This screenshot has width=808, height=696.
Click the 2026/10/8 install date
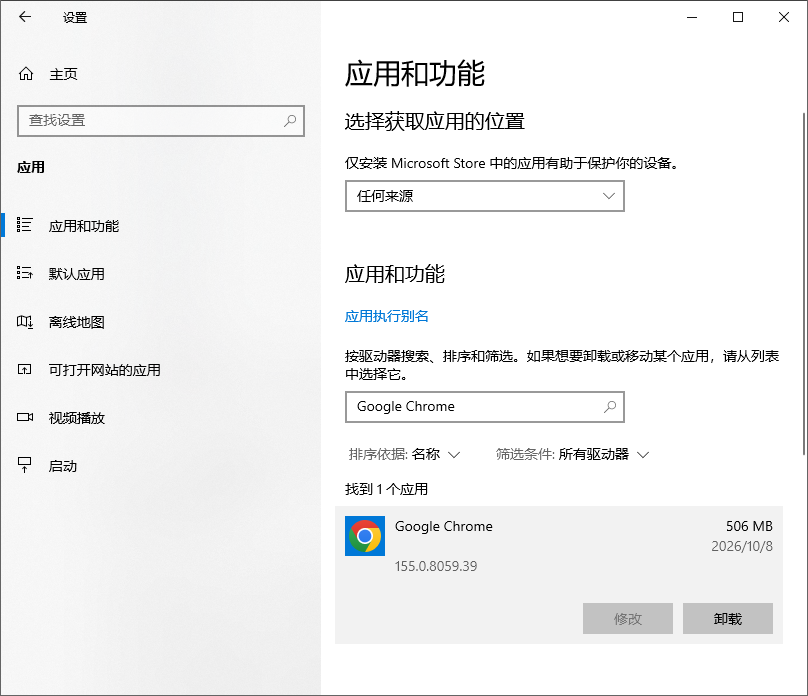point(742,546)
